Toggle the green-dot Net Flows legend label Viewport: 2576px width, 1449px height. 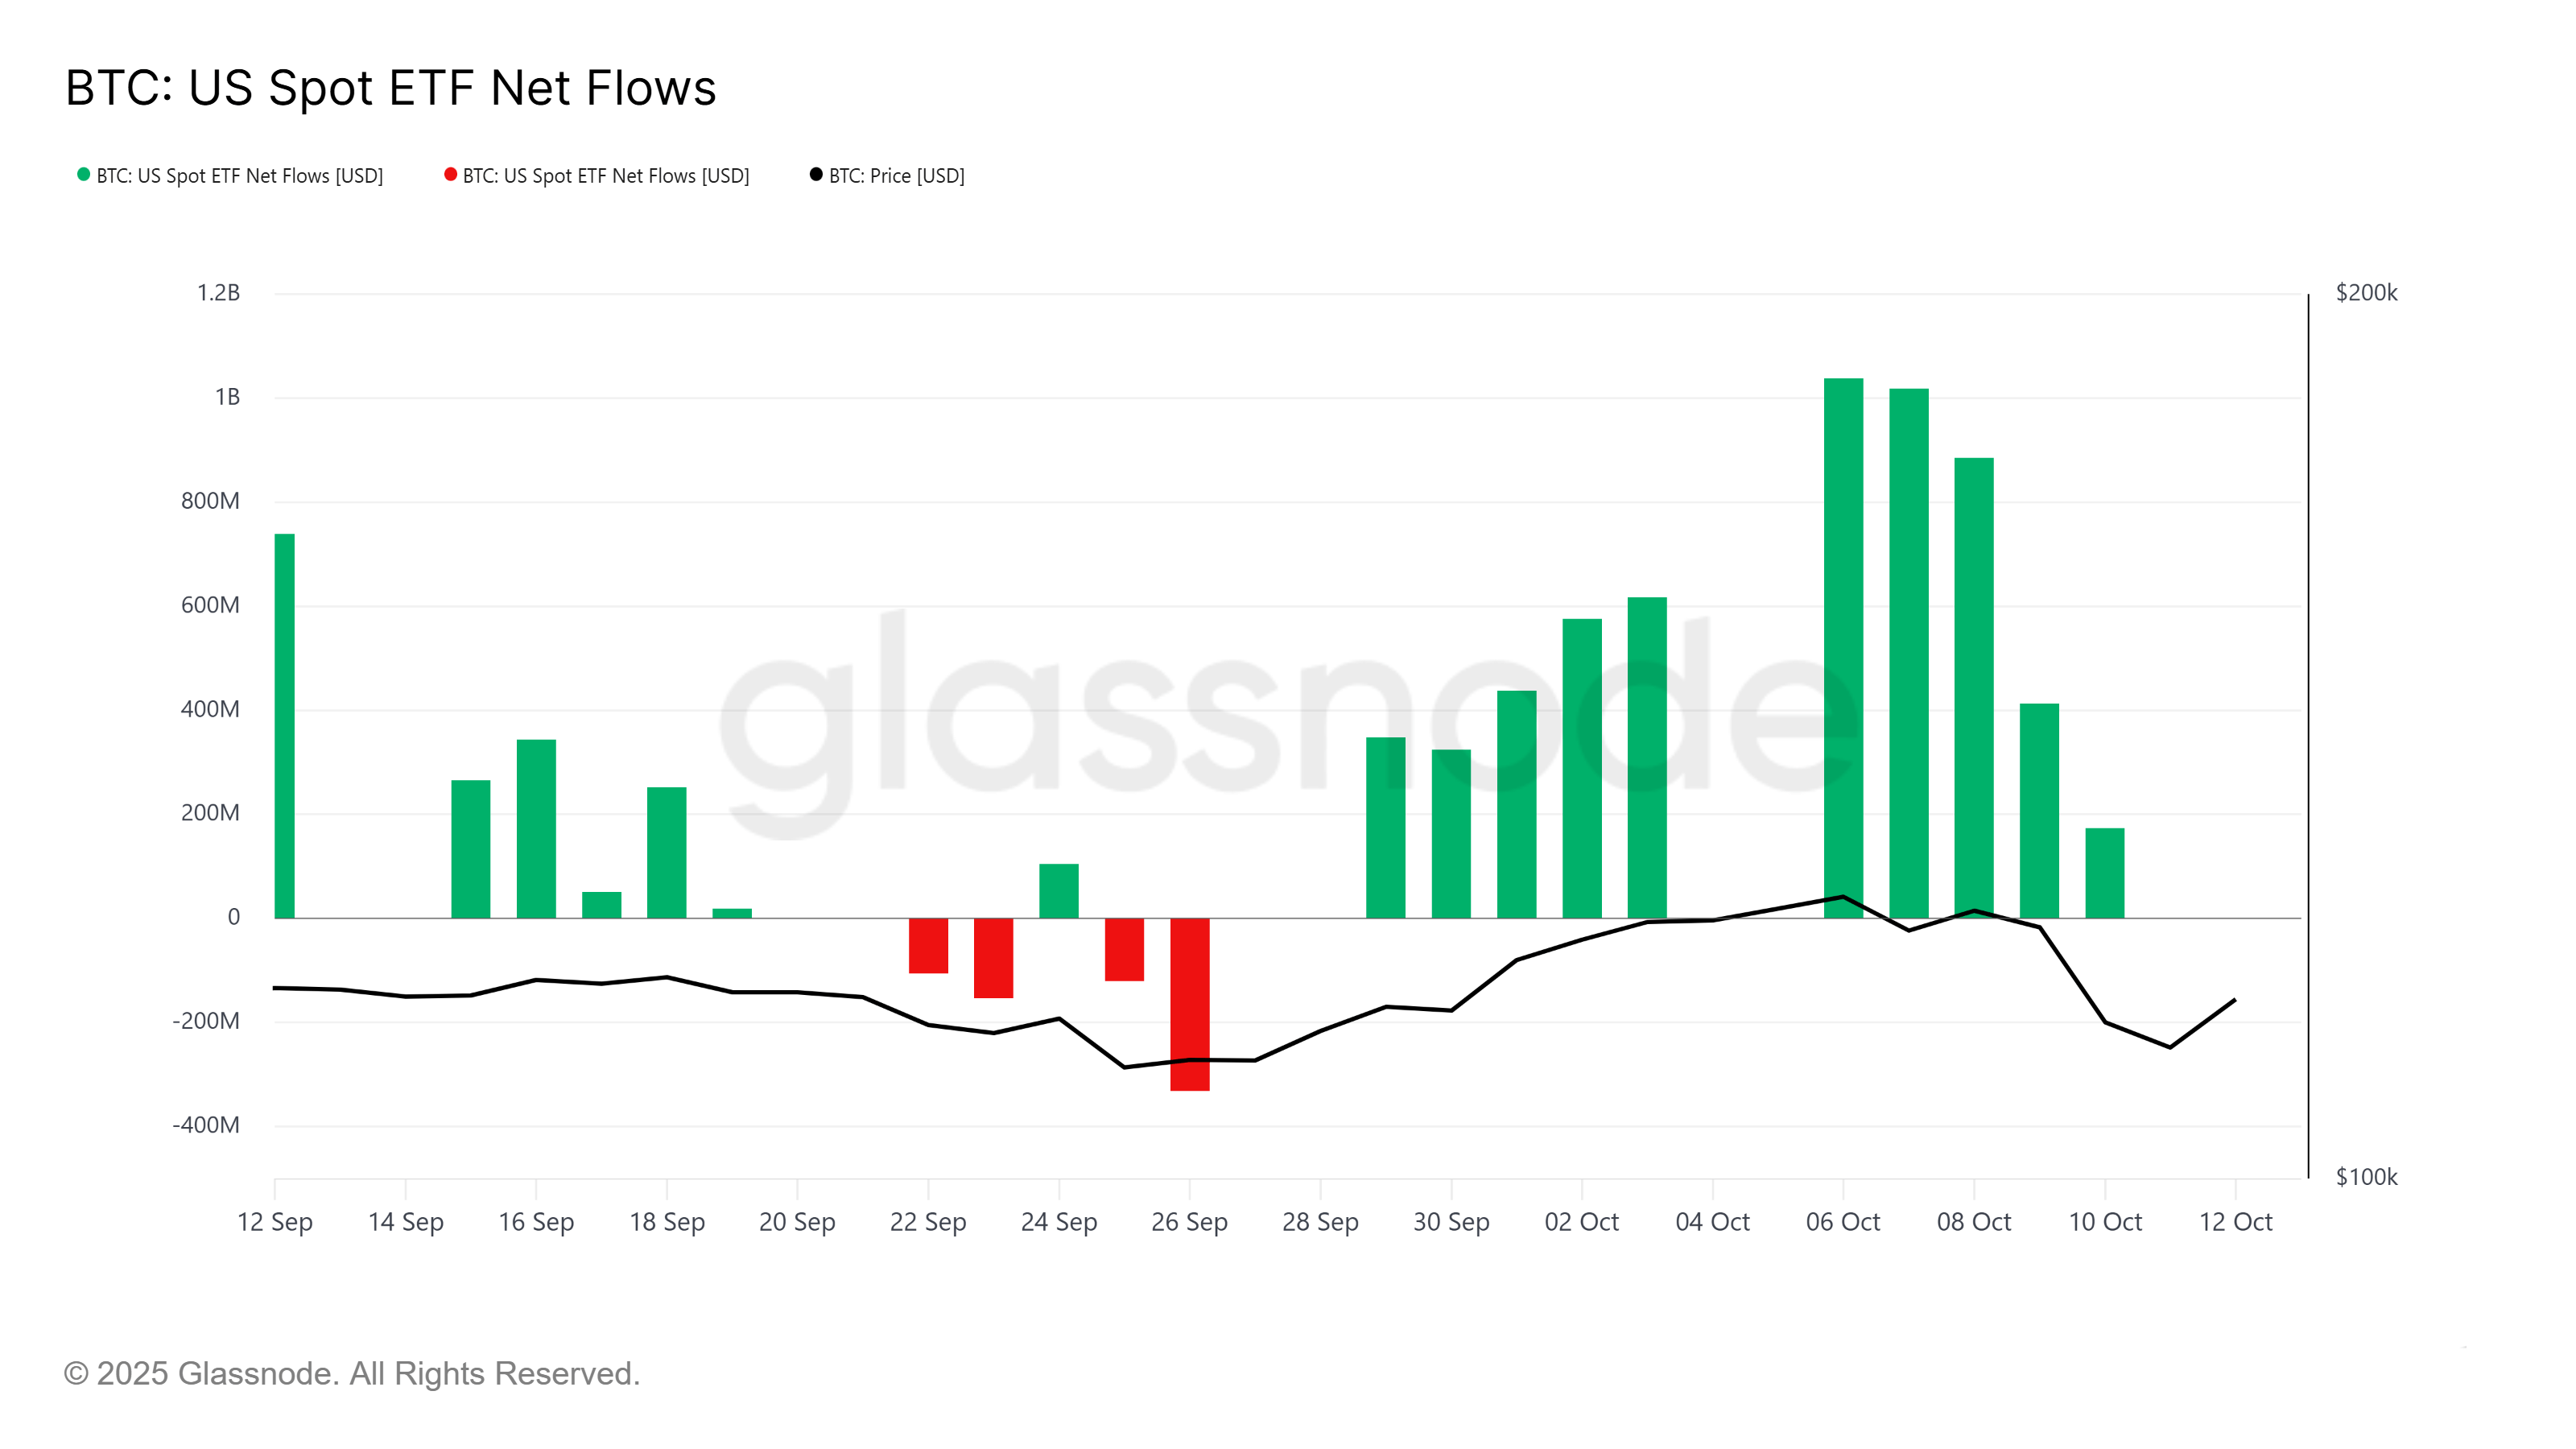click(x=240, y=176)
